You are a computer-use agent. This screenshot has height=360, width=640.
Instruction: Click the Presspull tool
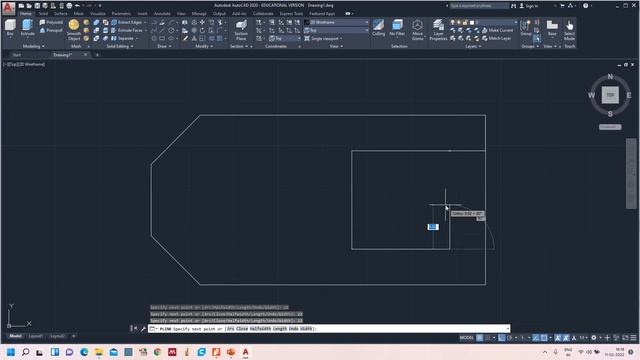51,30
